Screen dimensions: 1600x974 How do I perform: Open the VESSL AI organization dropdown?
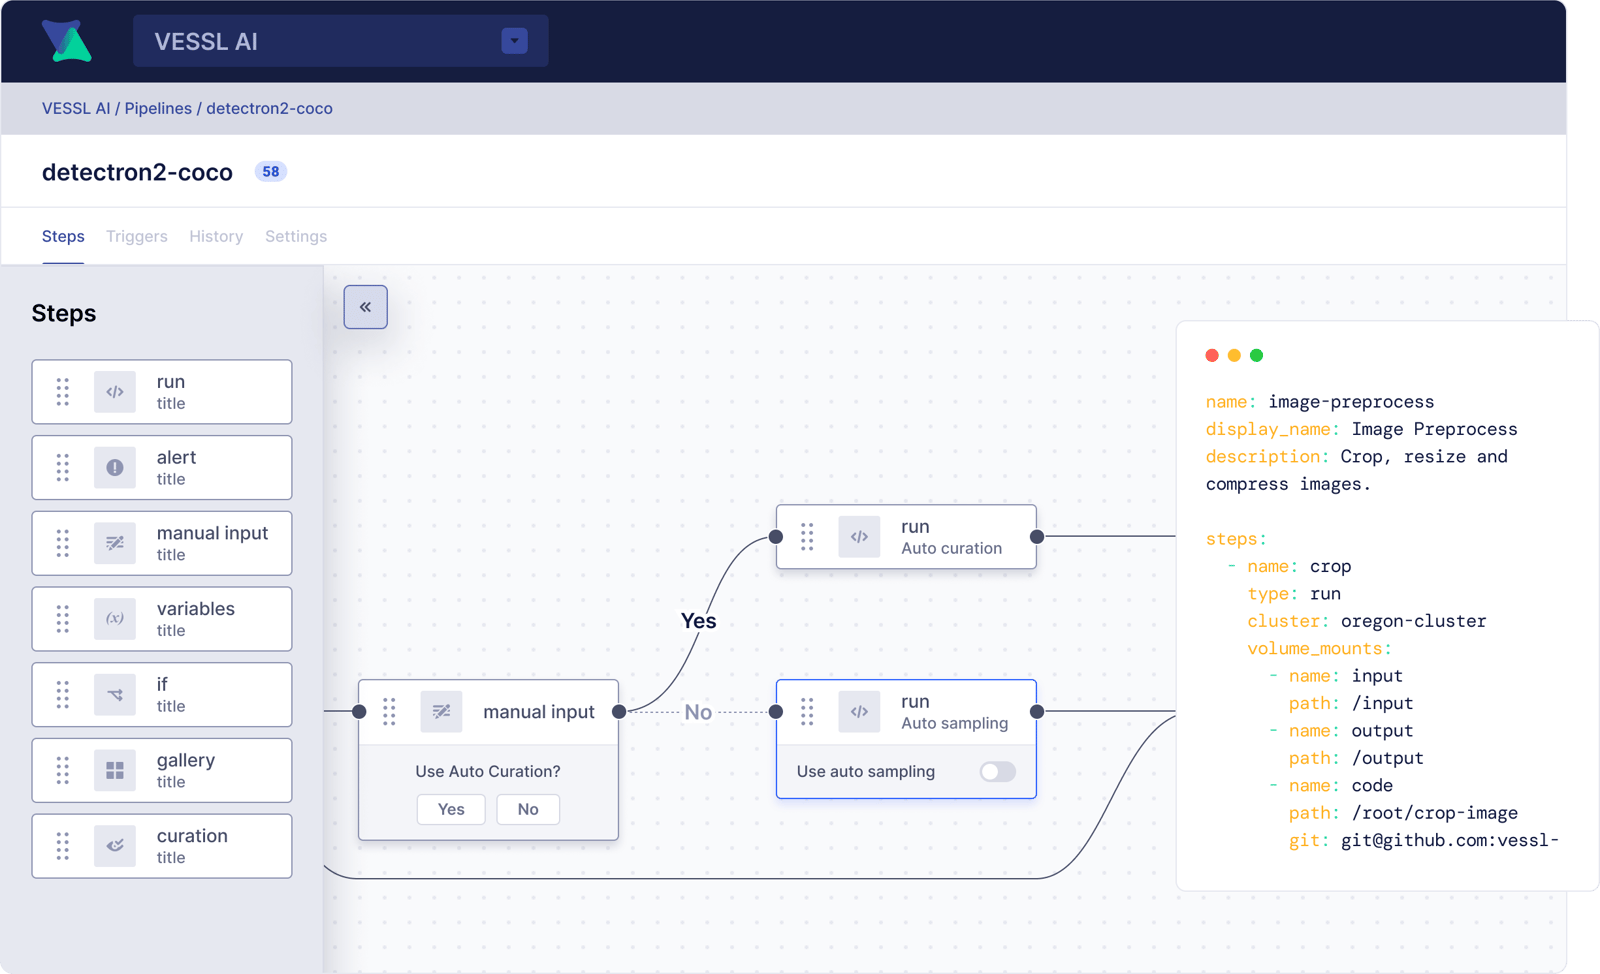[x=514, y=41]
